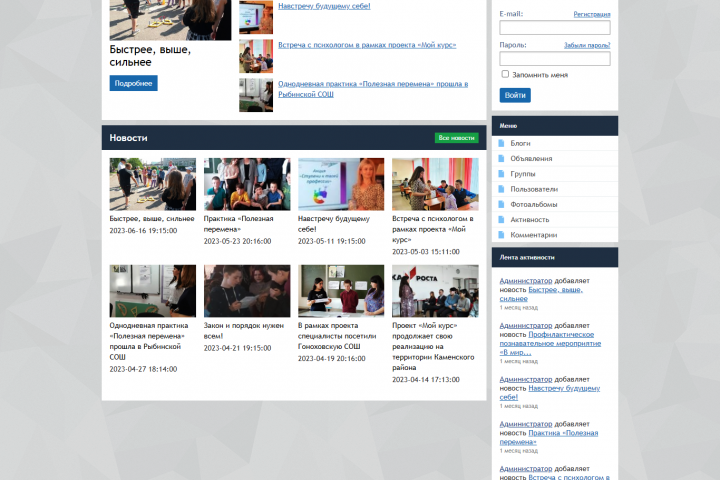Open the Пользователи menu item

(555, 189)
